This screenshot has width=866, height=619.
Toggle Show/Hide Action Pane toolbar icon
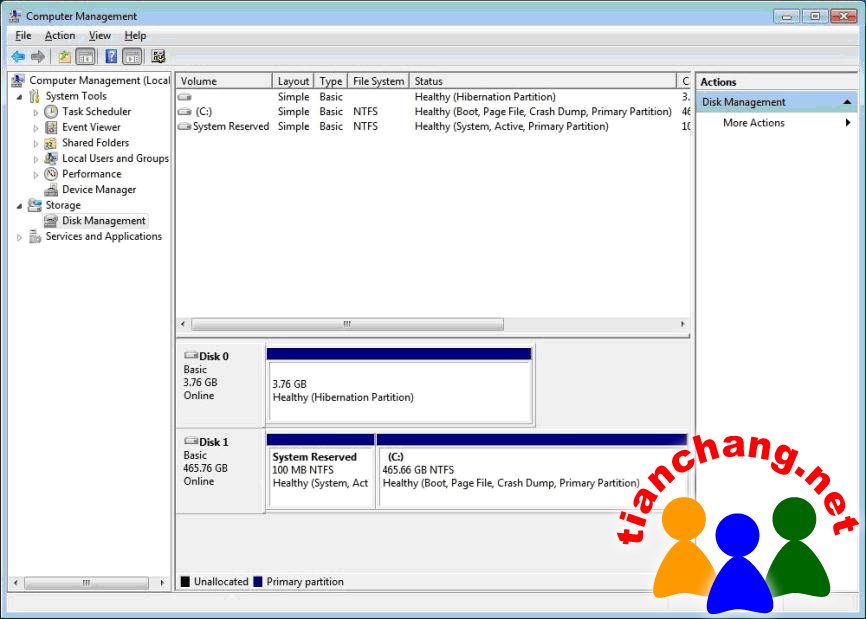point(132,56)
